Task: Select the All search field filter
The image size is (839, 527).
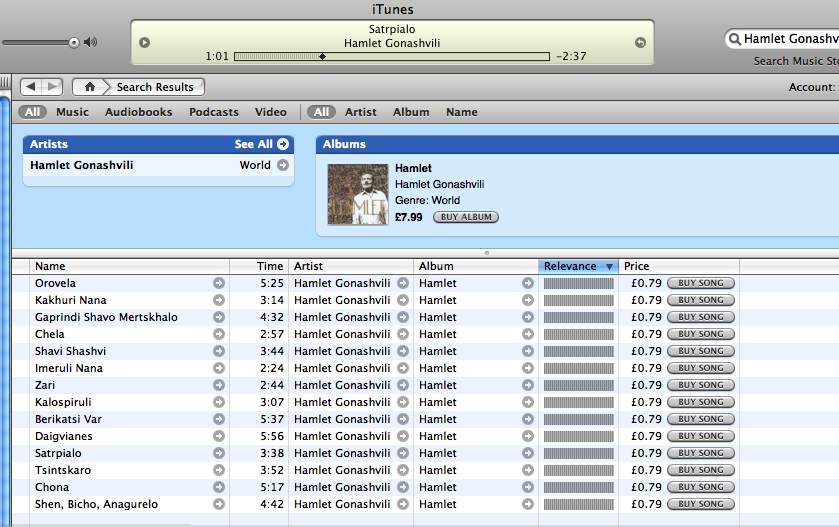Action: click(321, 112)
